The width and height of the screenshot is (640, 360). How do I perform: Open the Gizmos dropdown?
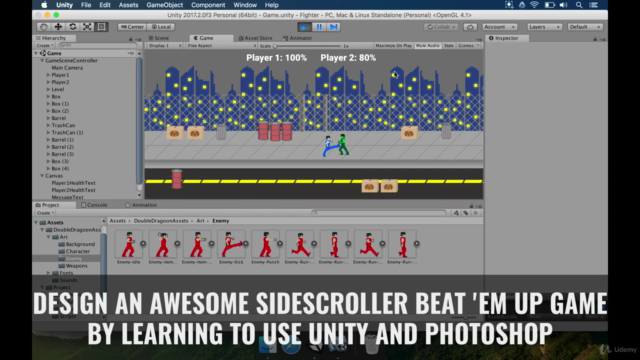(x=469, y=46)
